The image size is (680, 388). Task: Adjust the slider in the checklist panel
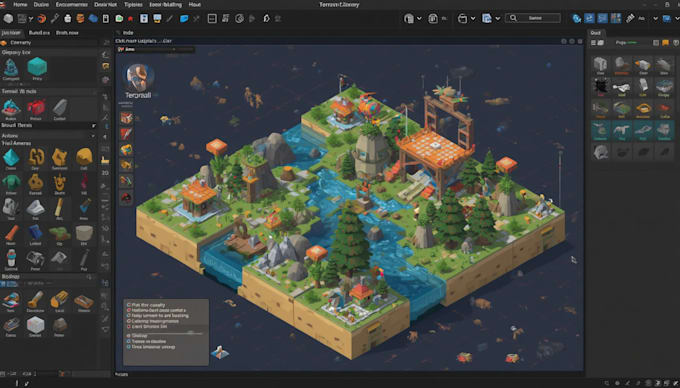[167, 333]
